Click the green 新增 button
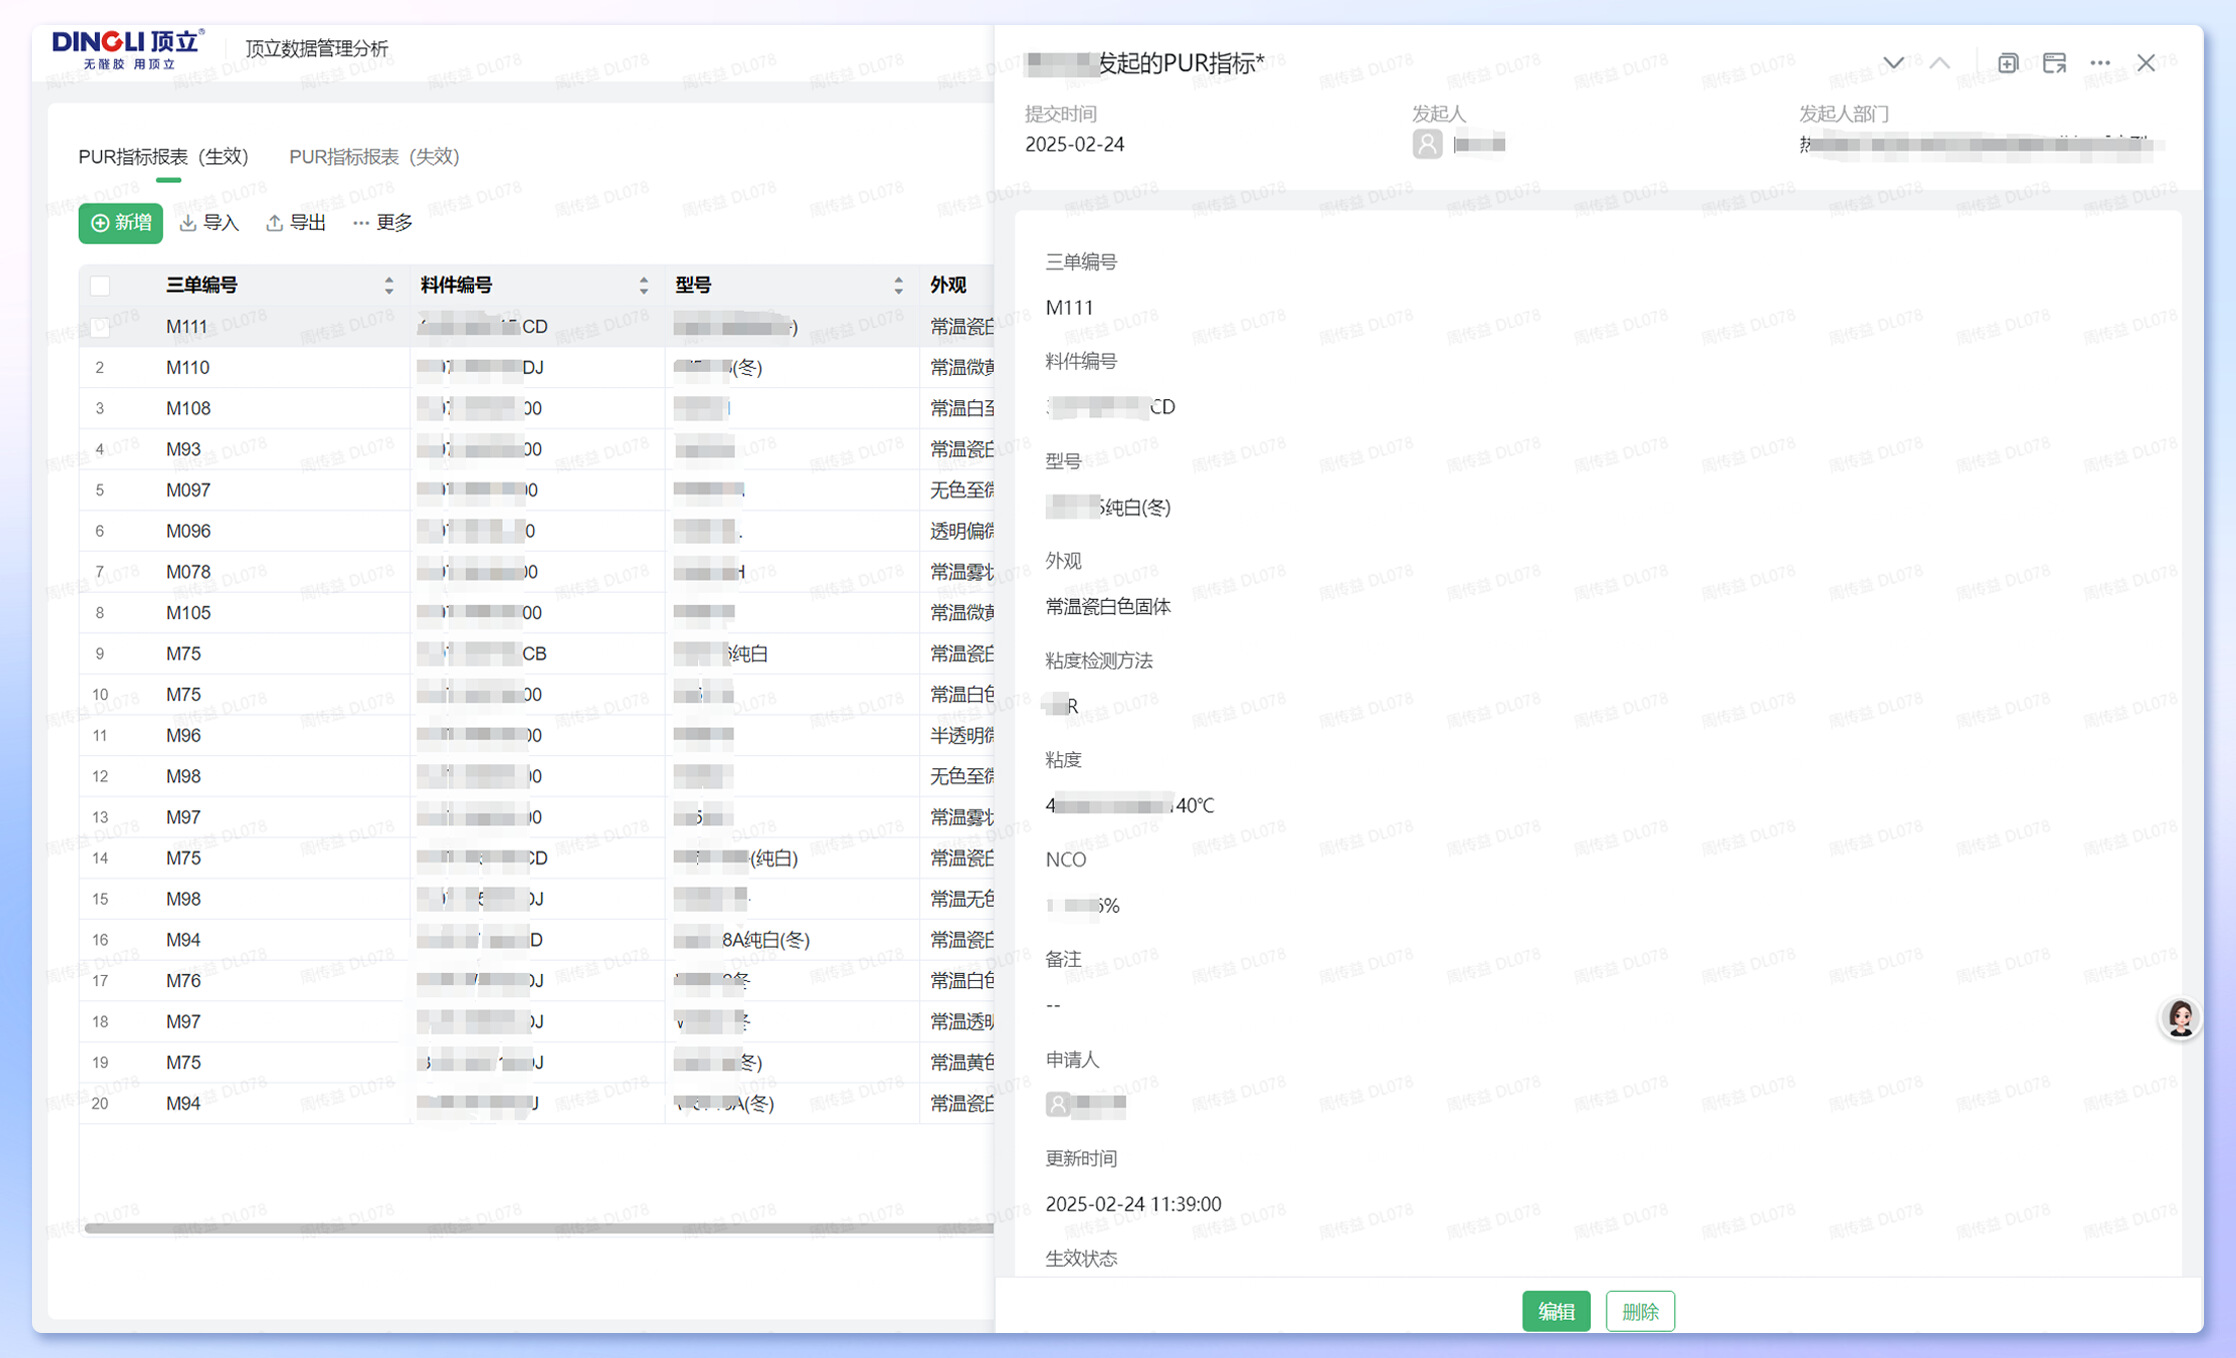 121,222
